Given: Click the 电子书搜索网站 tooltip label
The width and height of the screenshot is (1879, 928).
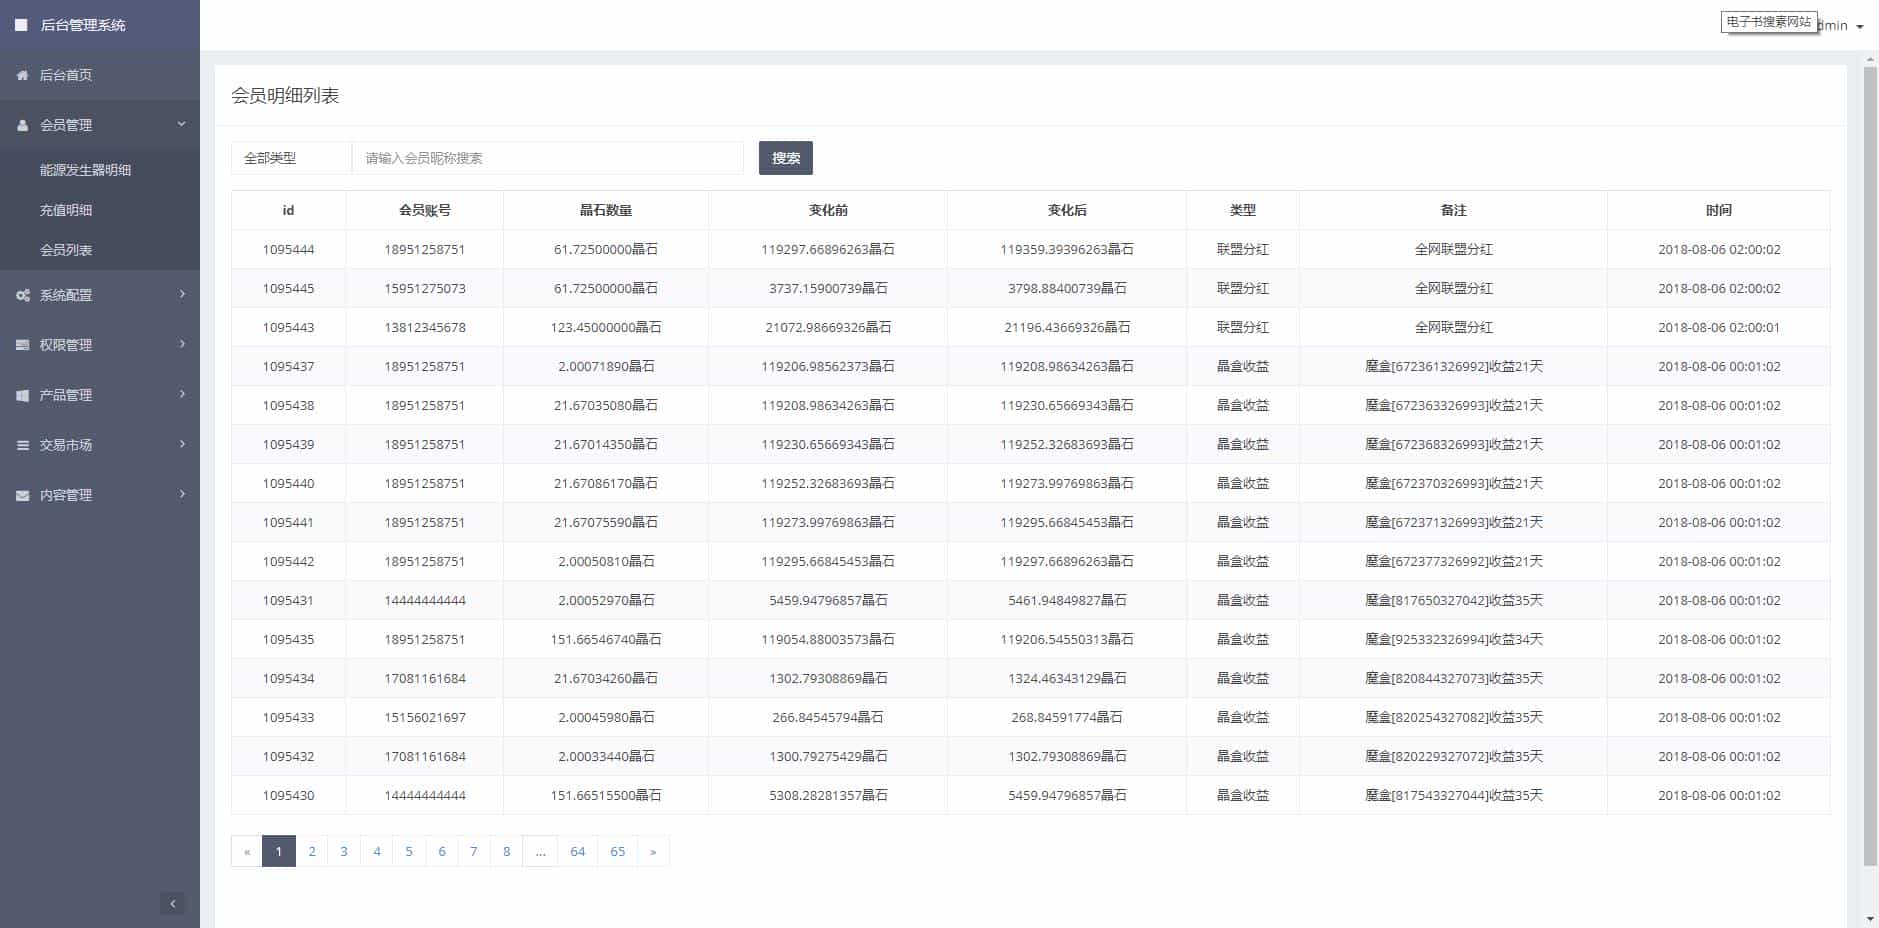Looking at the screenshot, I should 1768,21.
